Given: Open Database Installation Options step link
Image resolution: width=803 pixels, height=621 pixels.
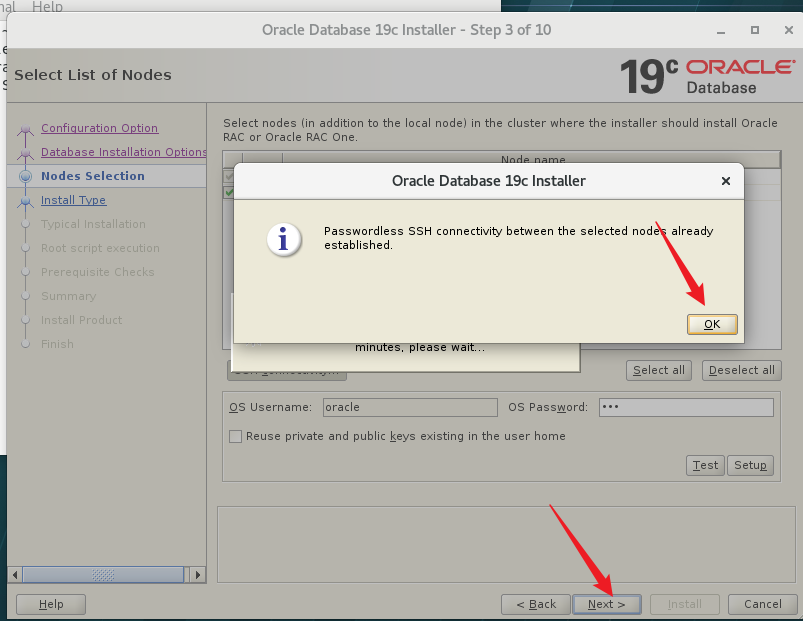Looking at the screenshot, I should pyautogui.click(x=123, y=152).
